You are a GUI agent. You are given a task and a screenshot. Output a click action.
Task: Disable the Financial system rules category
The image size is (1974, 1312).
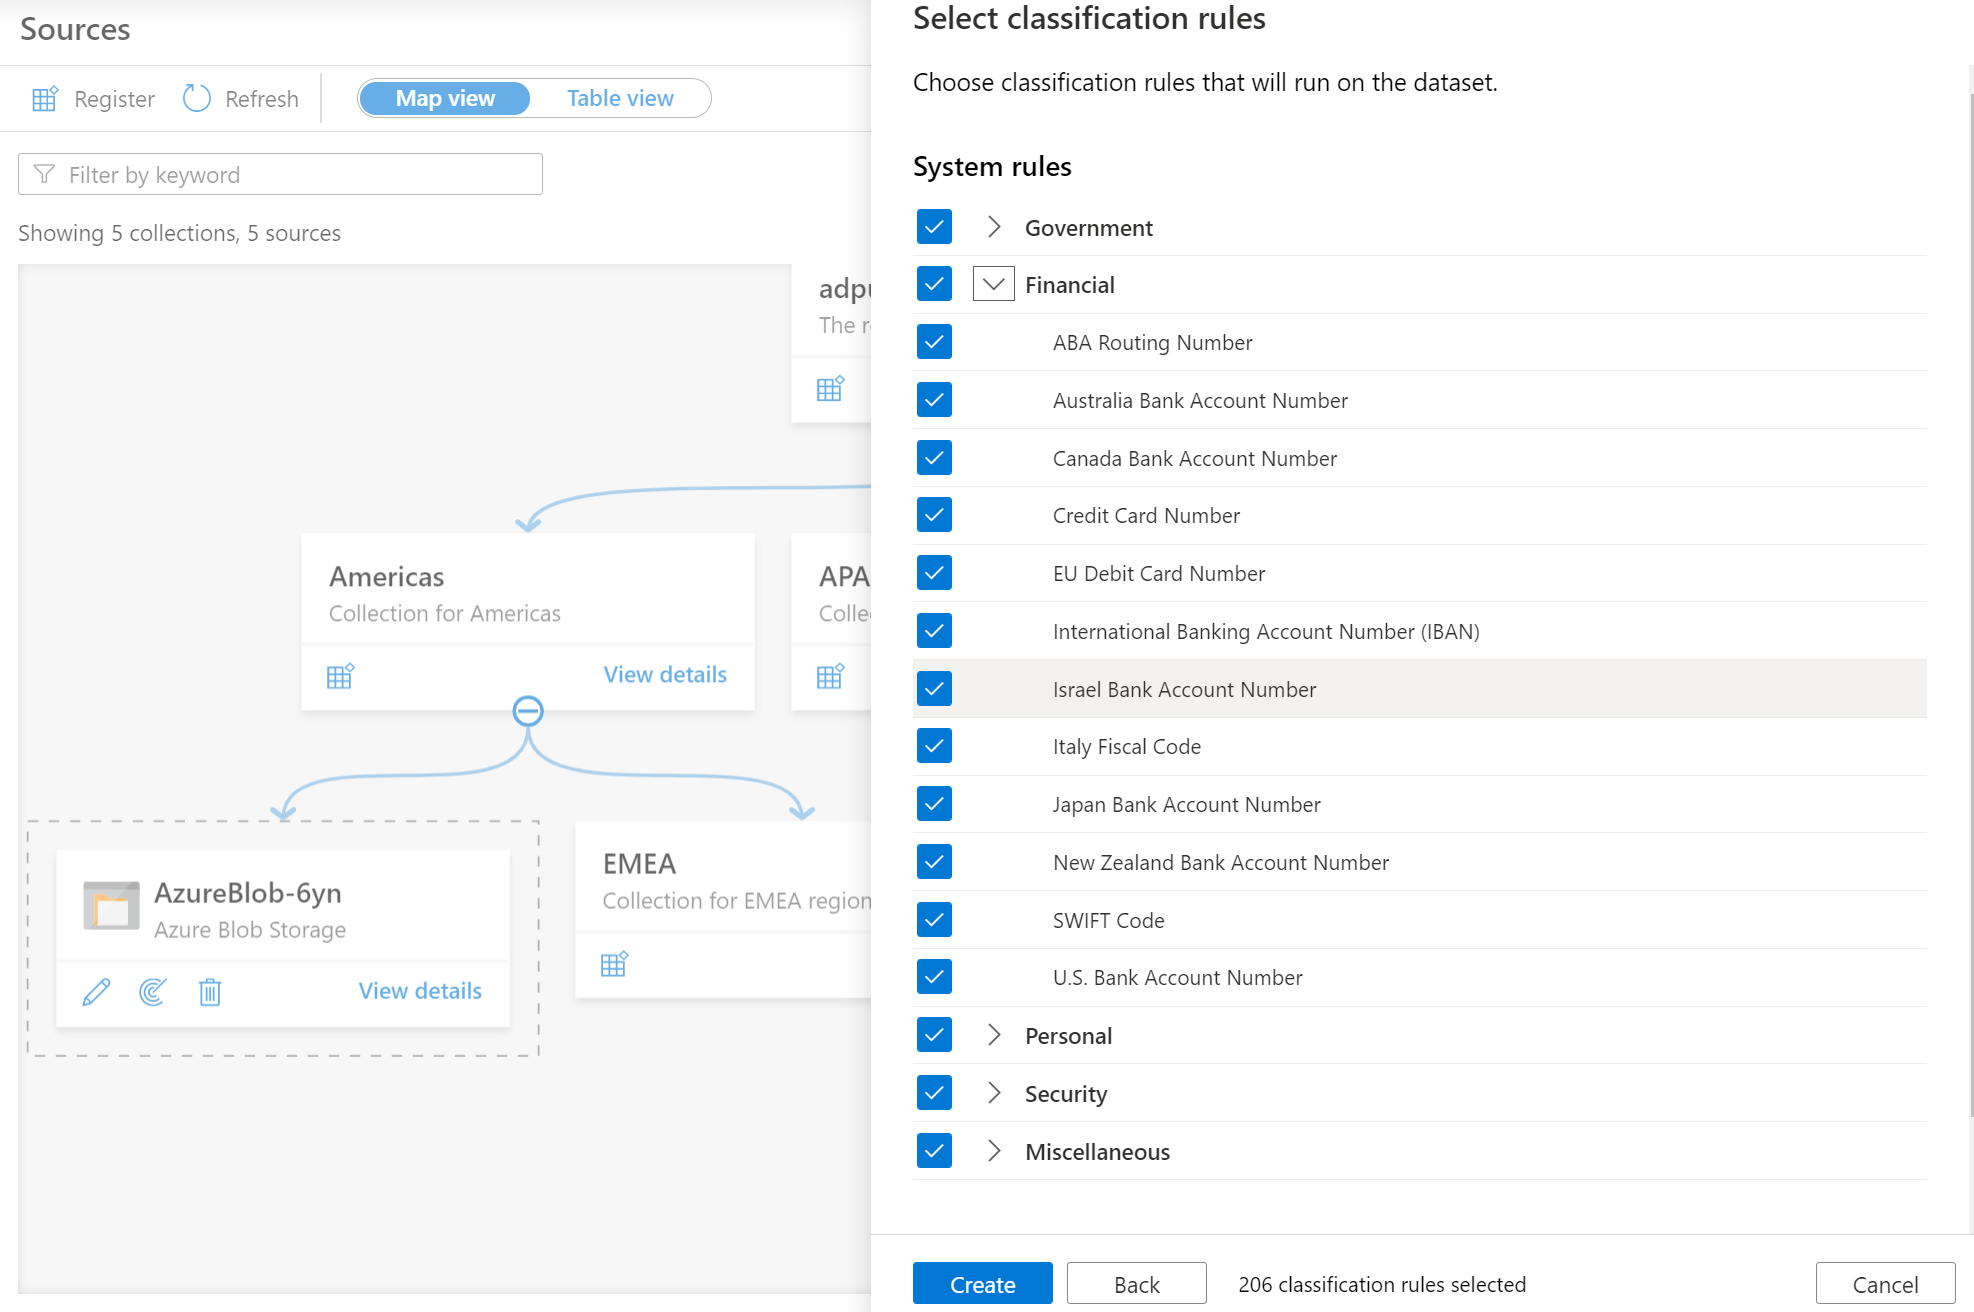point(934,284)
